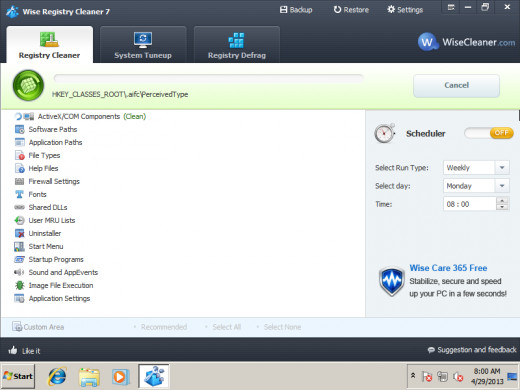This screenshot has width=520, height=390.
Task: Click the green registry scan icon
Action: [x=28, y=85]
